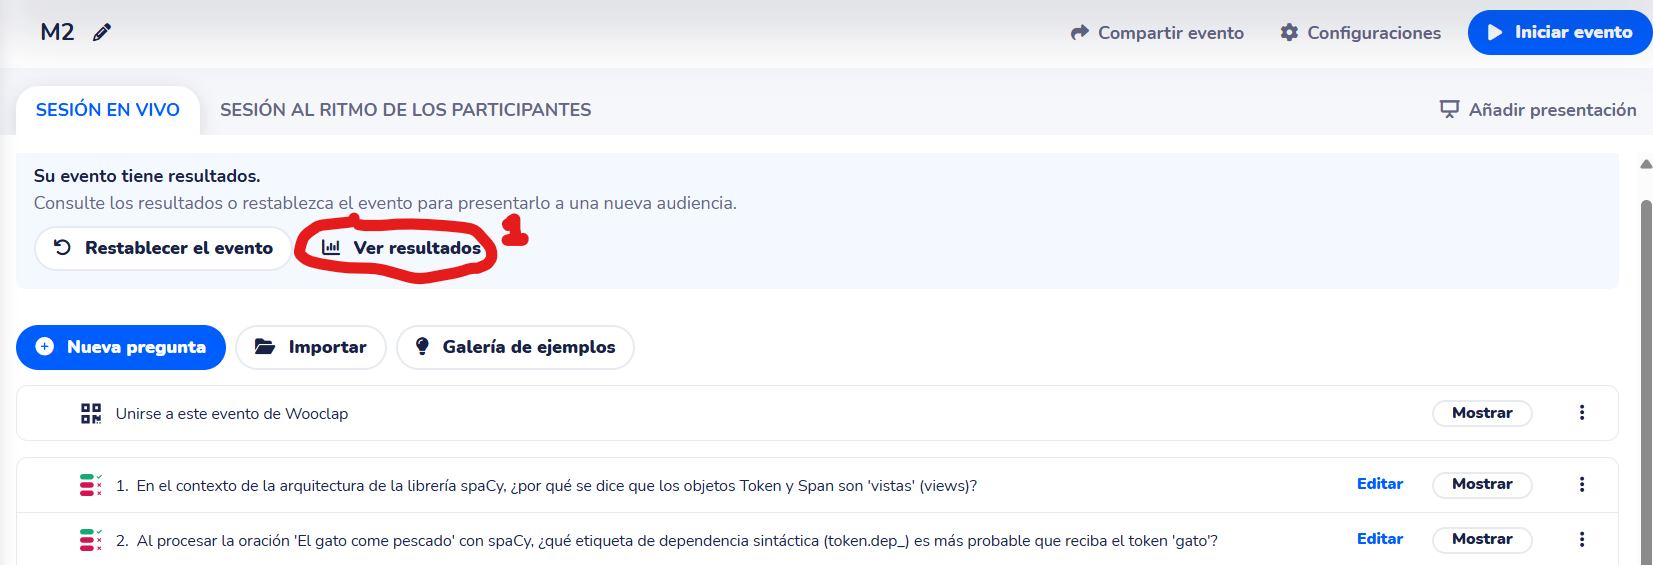Click Compartir evento share button
Image resolution: width=1653 pixels, height=565 pixels.
click(1157, 33)
